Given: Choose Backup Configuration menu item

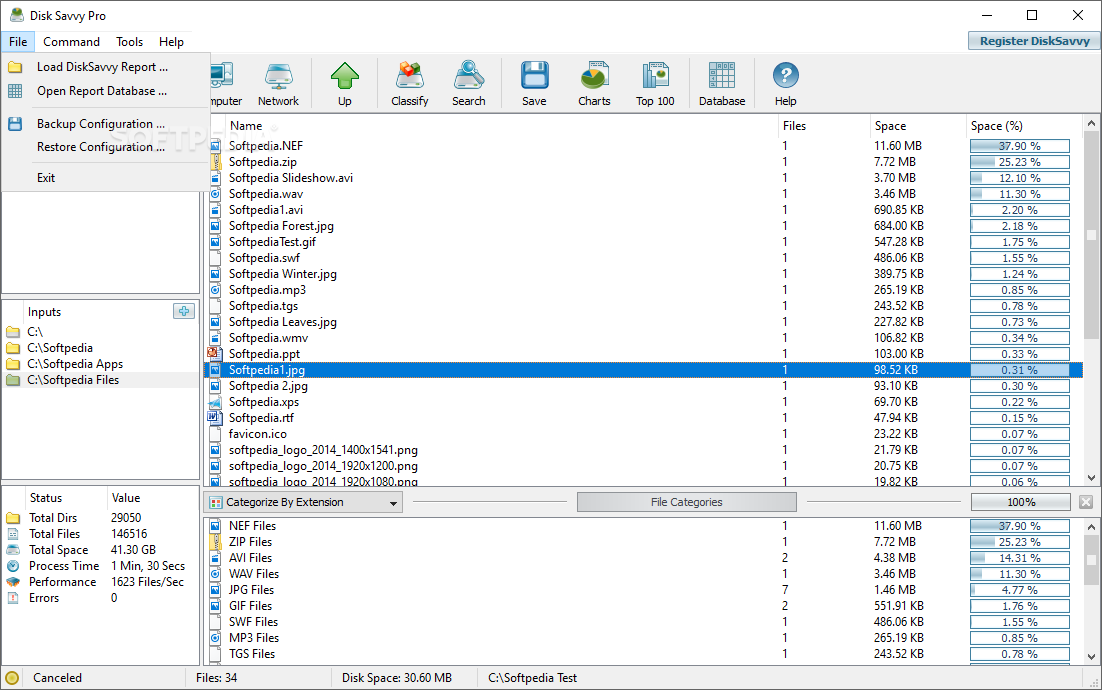Looking at the screenshot, I should pyautogui.click(x=105, y=124).
